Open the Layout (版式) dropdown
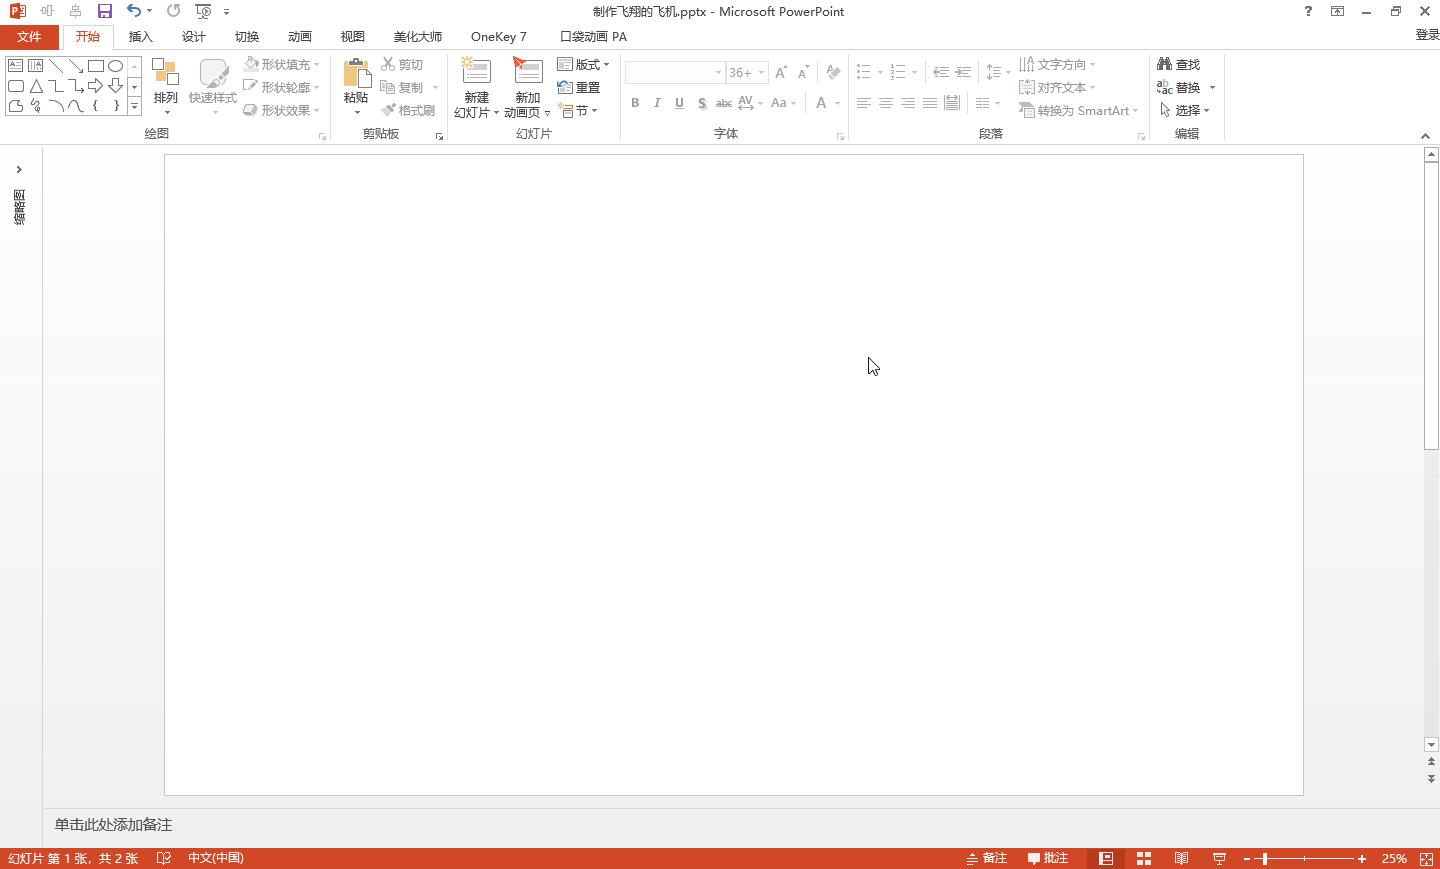The image size is (1440, 869). pos(583,64)
